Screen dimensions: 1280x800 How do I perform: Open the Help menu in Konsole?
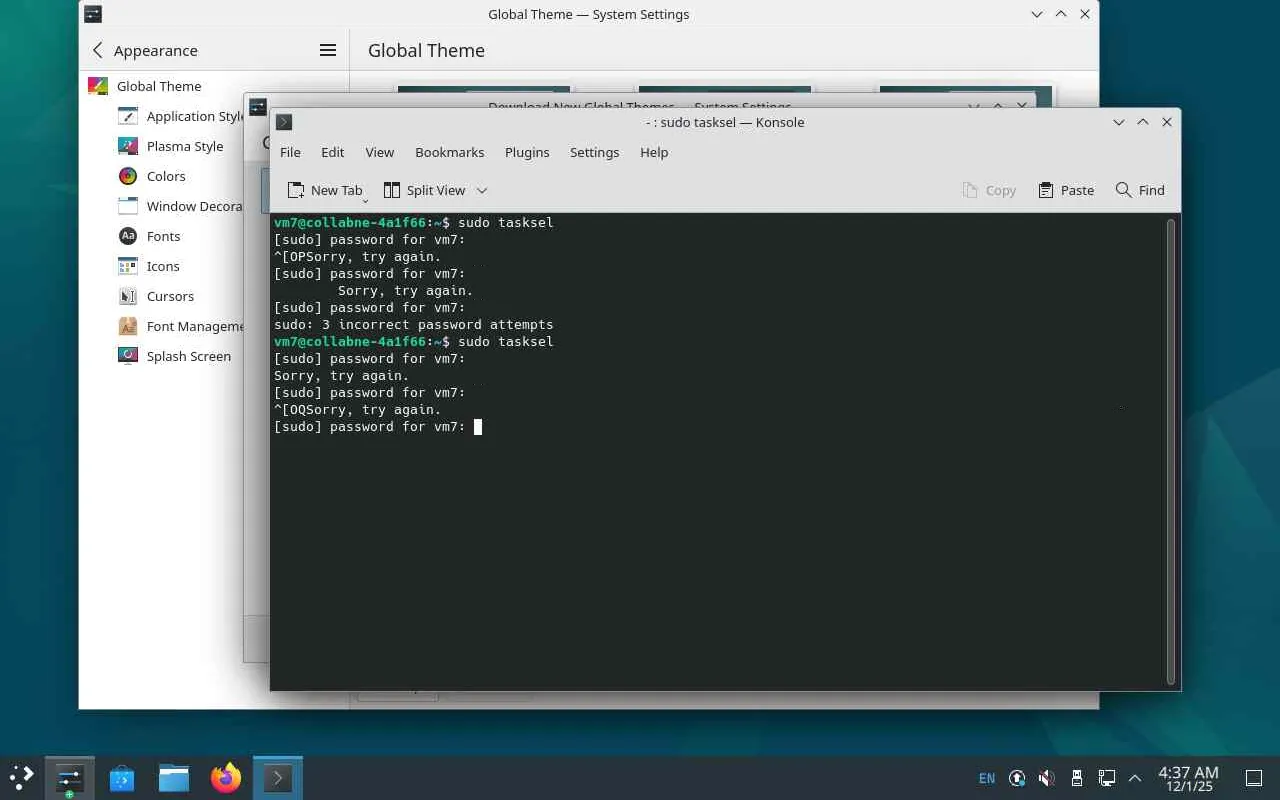click(x=654, y=152)
